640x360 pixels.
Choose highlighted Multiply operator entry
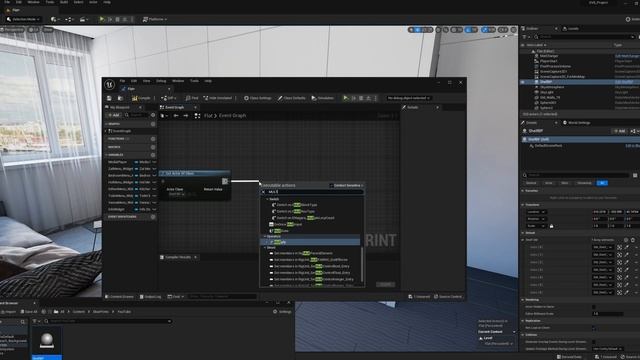click(310, 242)
